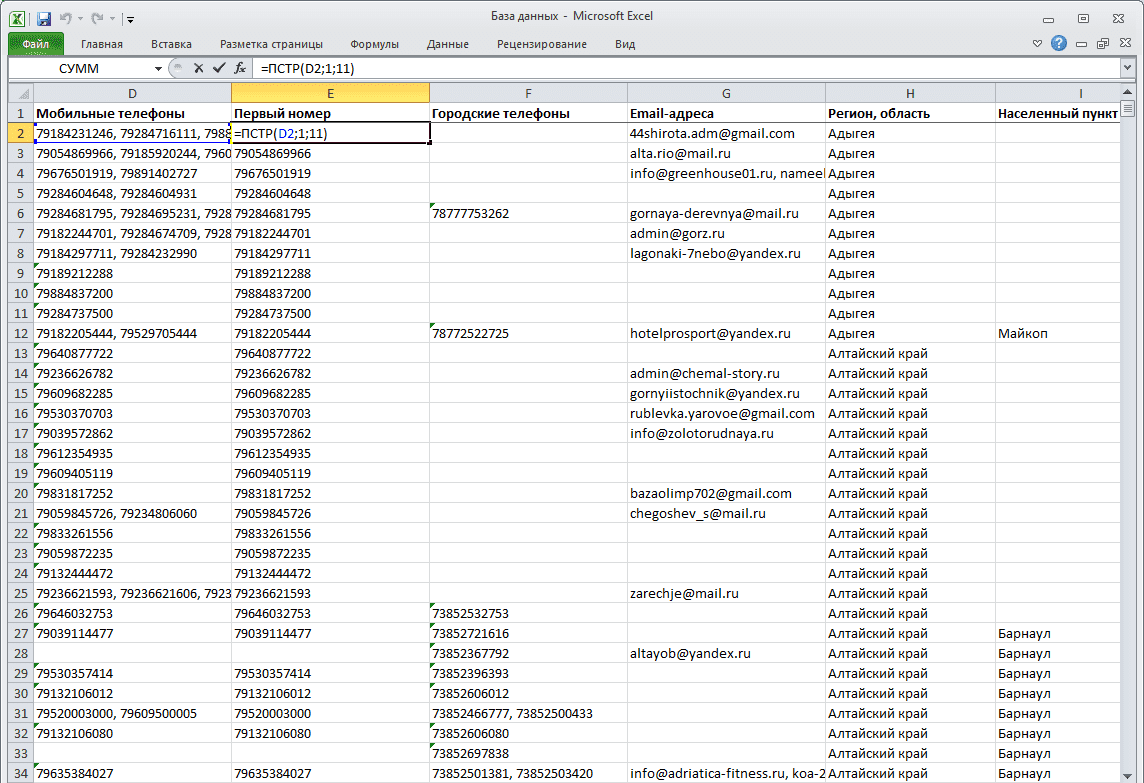The image size is (1144, 783).
Task: Toggle ribbon minimize chevron icon
Action: coord(1037,44)
